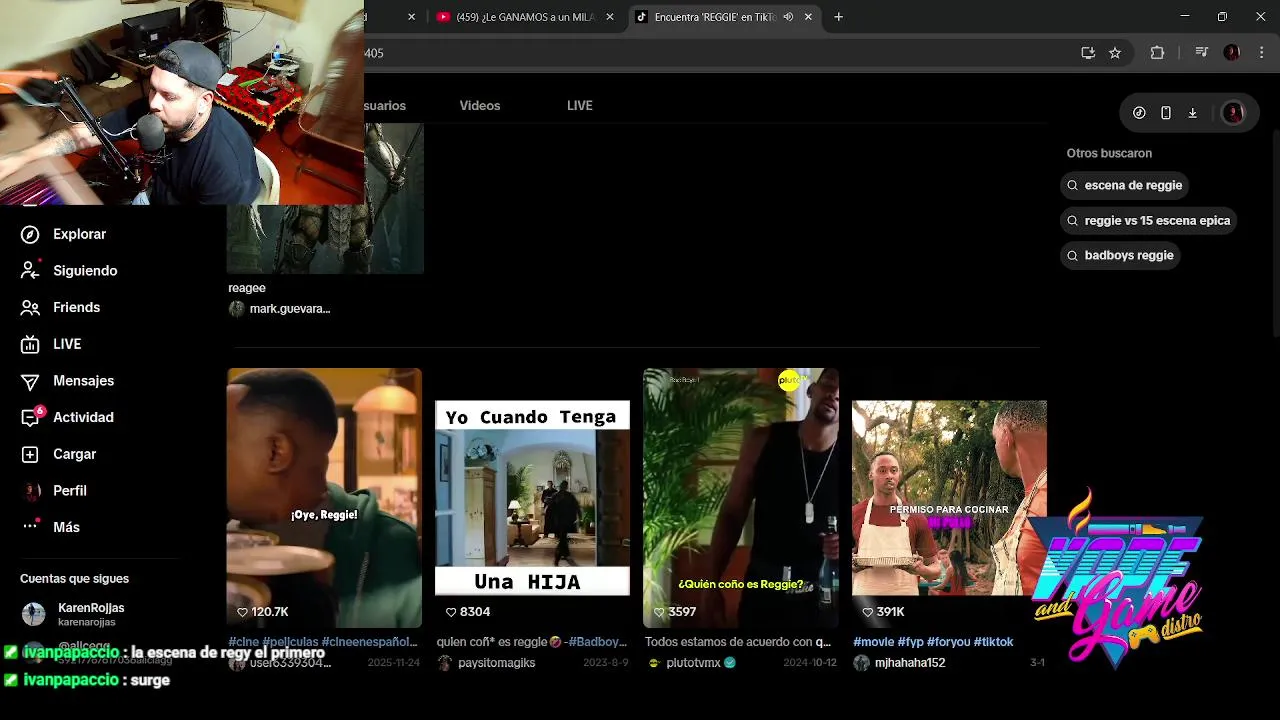
Task: Click the like heart on 3597 video
Action: (659, 612)
